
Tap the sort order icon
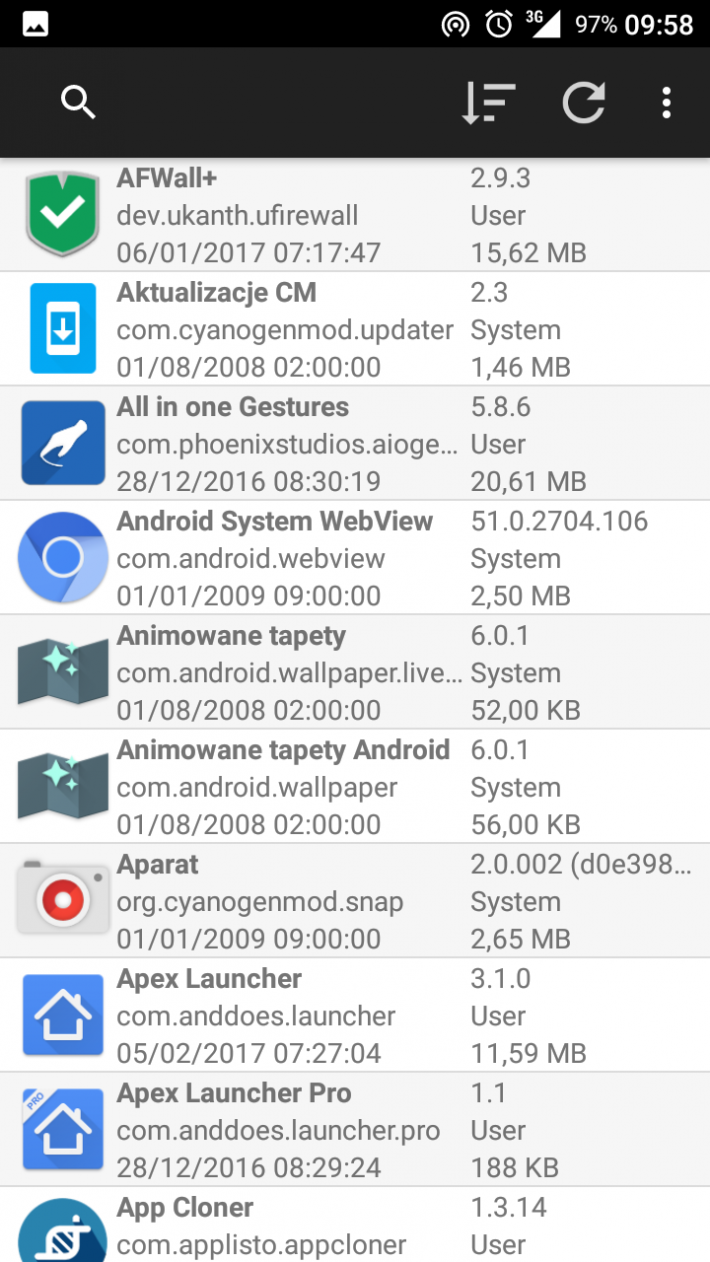488,102
